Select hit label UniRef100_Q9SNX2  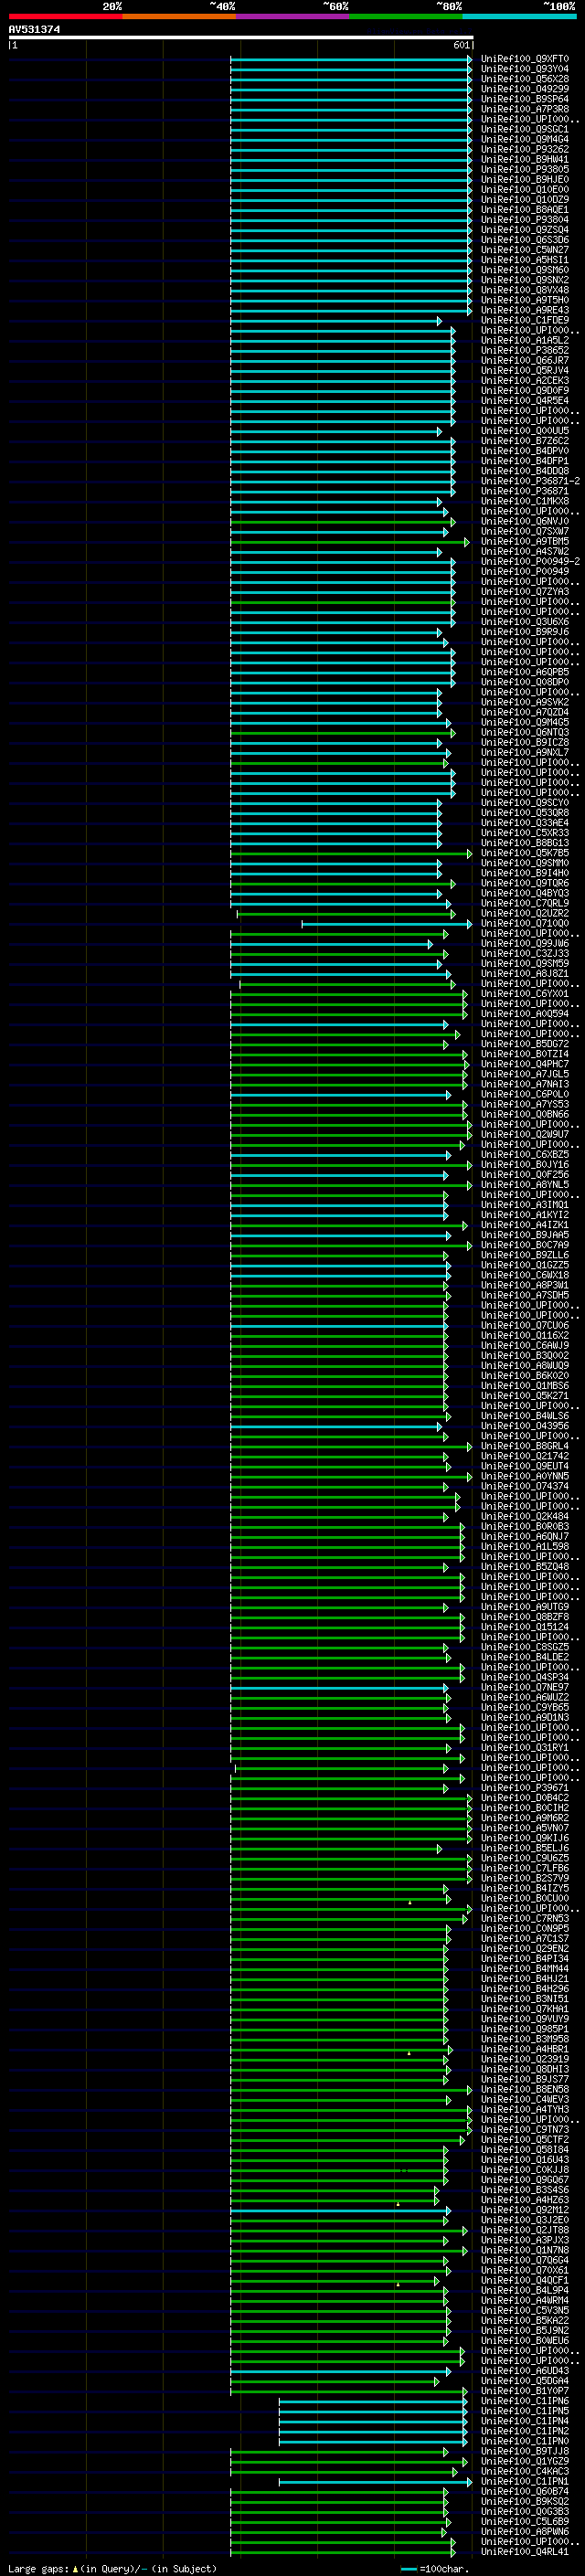click(x=524, y=280)
